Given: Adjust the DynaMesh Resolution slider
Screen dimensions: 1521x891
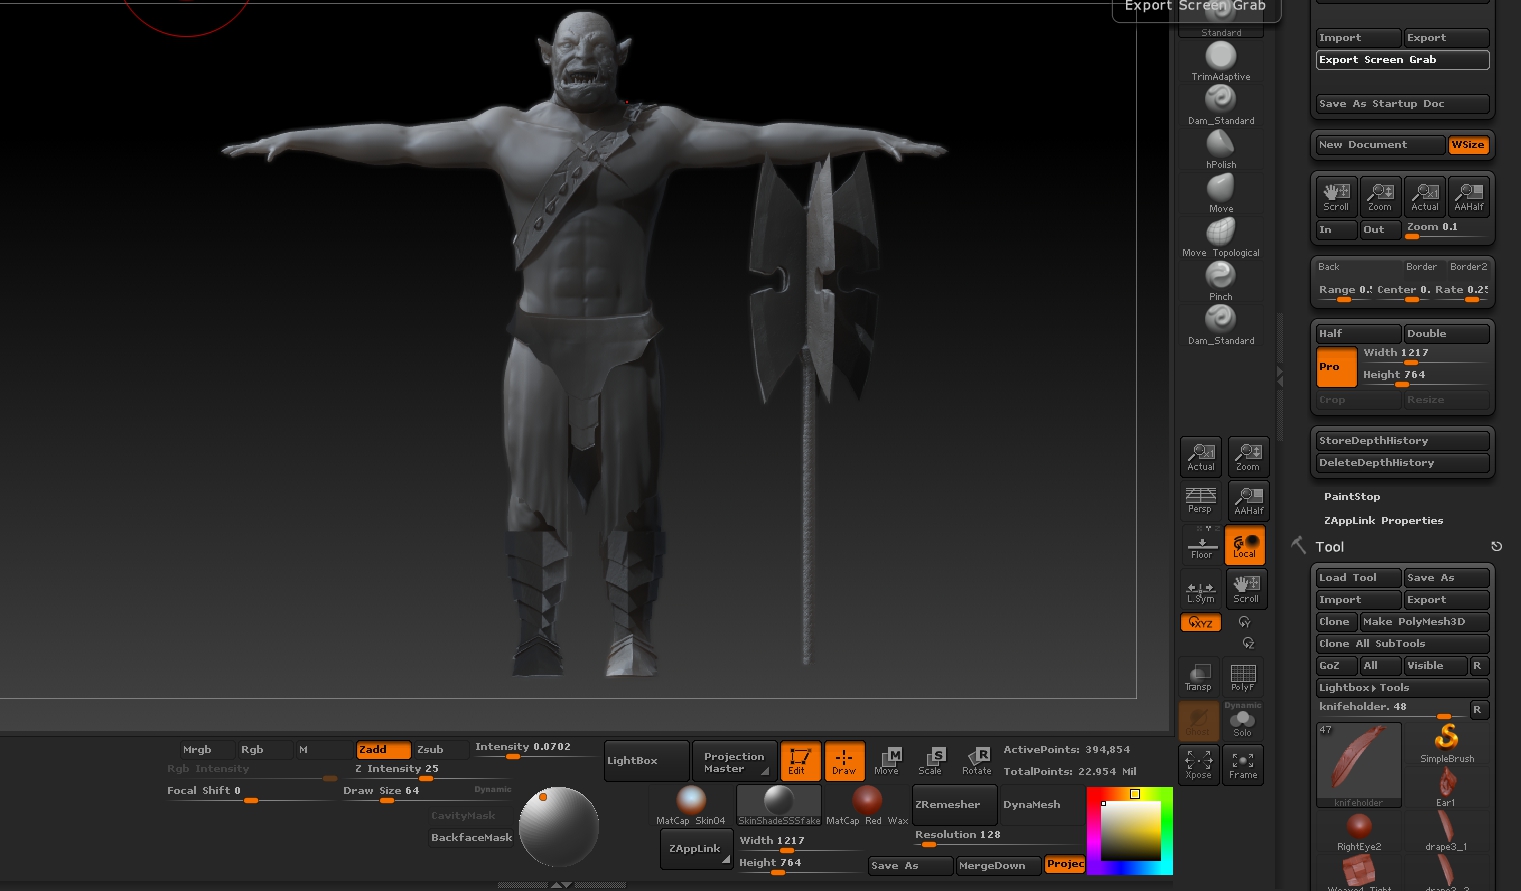Looking at the screenshot, I should [x=998, y=836].
